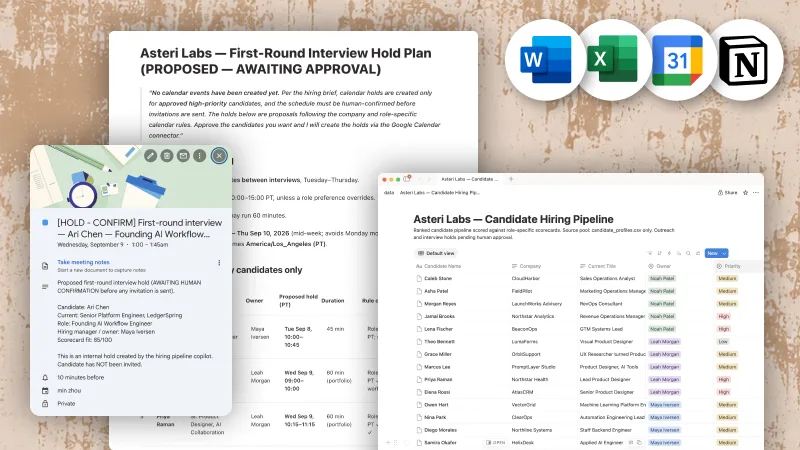Click the 10 minutes before reminder text

[81, 378]
